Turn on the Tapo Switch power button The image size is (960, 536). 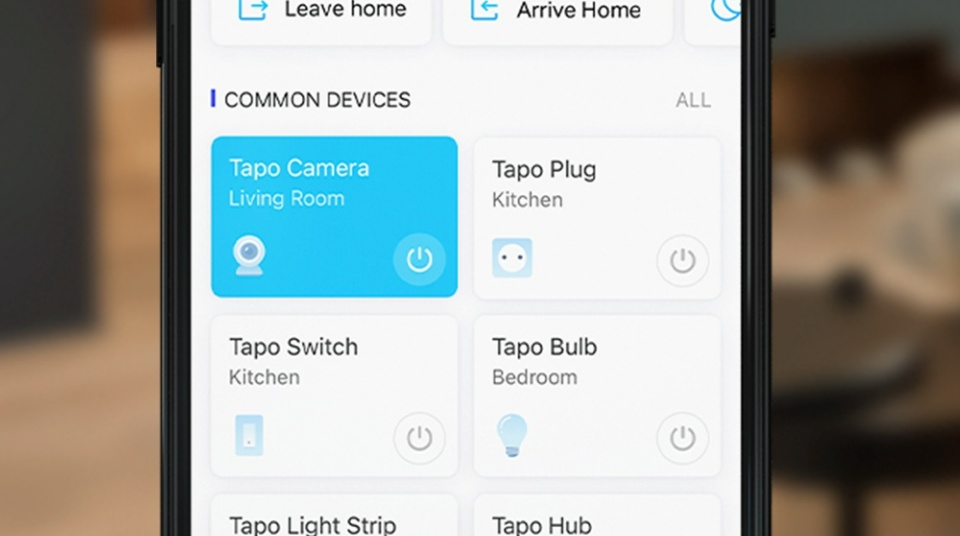click(x=419, y=438)
